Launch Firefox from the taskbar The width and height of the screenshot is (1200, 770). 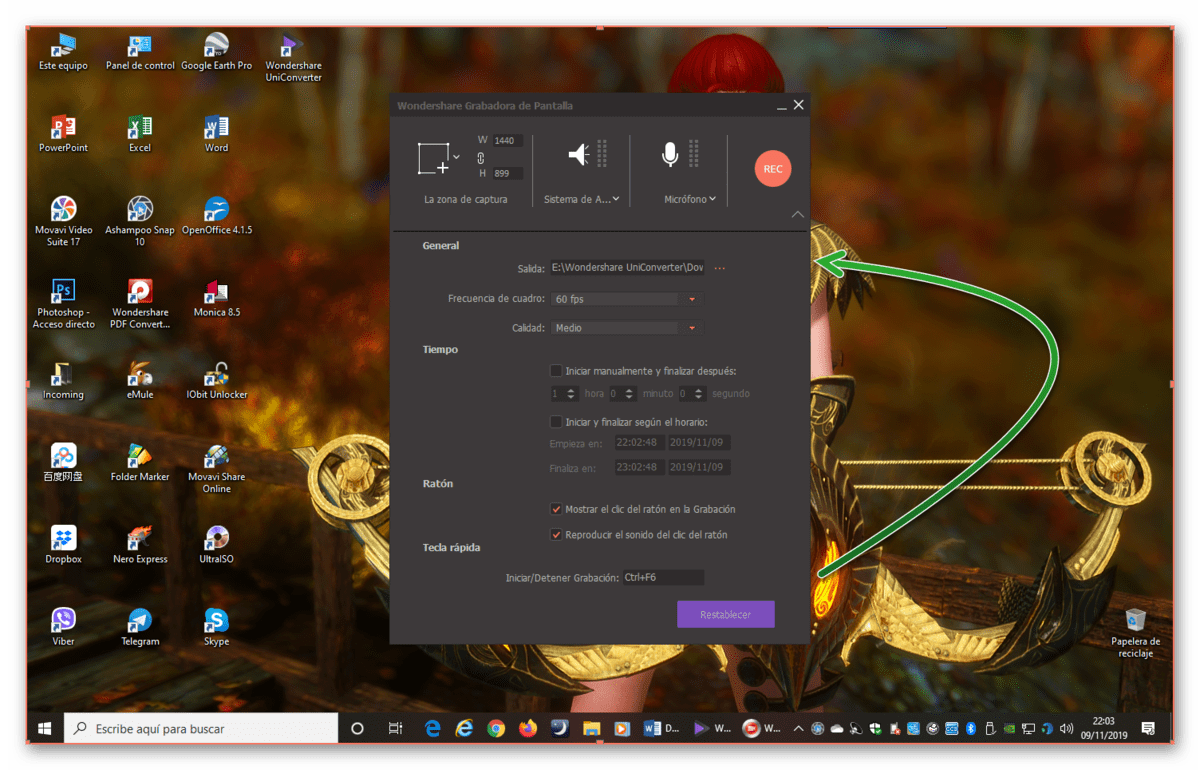[x=528, y=729]
